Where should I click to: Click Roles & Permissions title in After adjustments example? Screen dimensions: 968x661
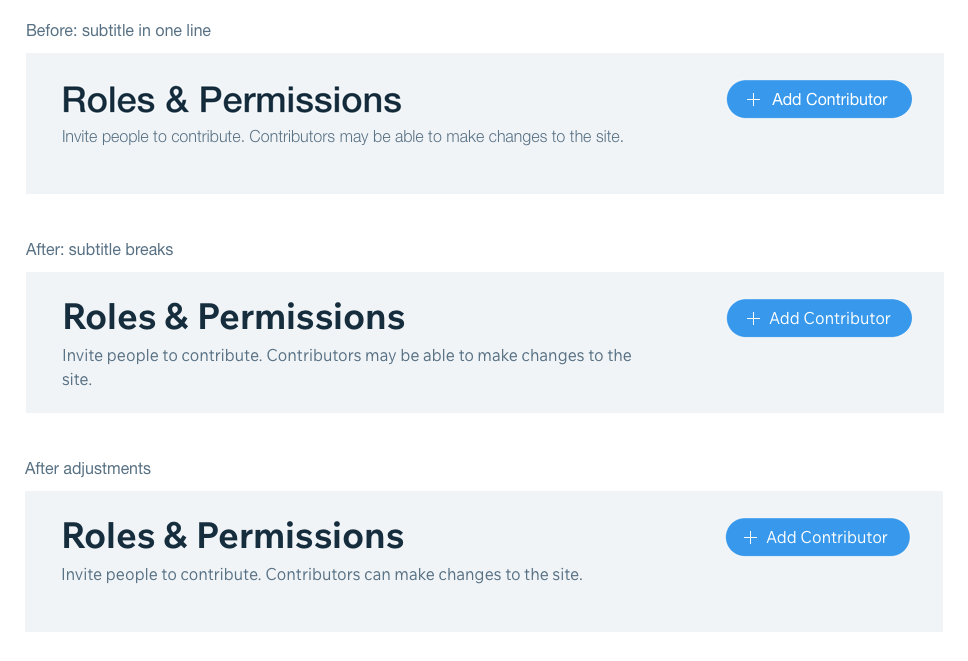232,536
